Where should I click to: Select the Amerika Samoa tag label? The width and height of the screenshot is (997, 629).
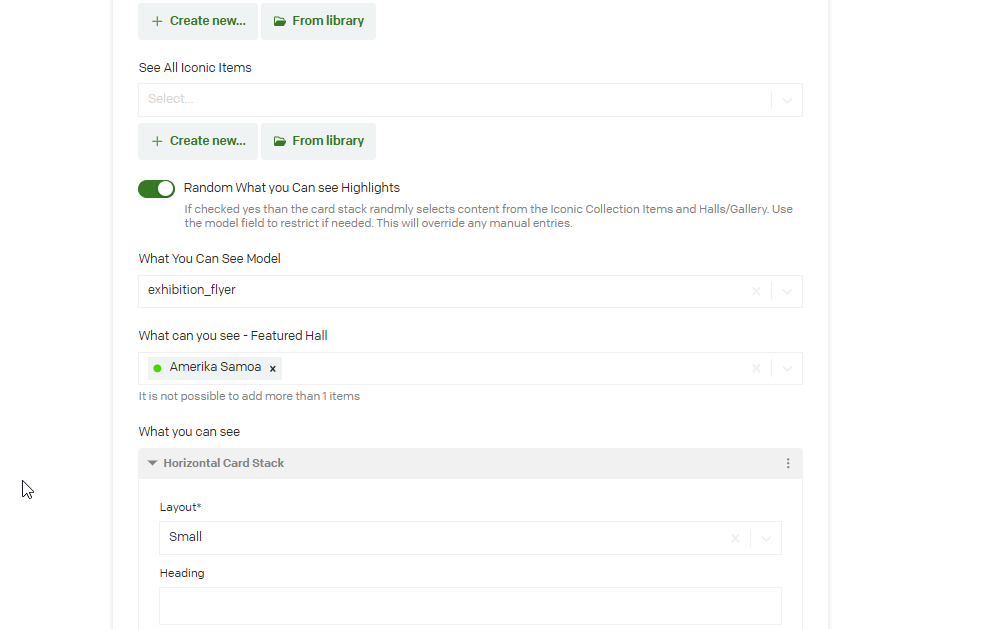coord(215,367)
